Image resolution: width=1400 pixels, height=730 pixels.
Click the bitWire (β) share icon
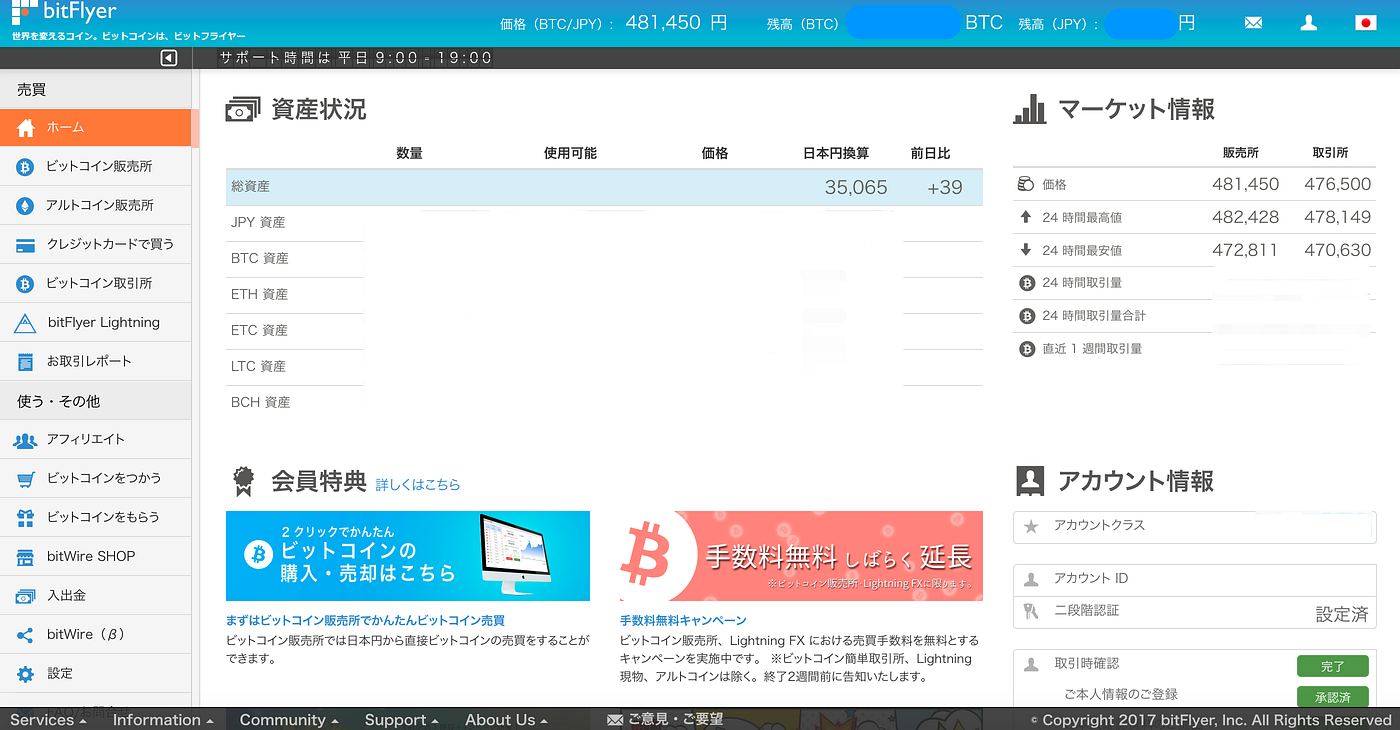26,634
